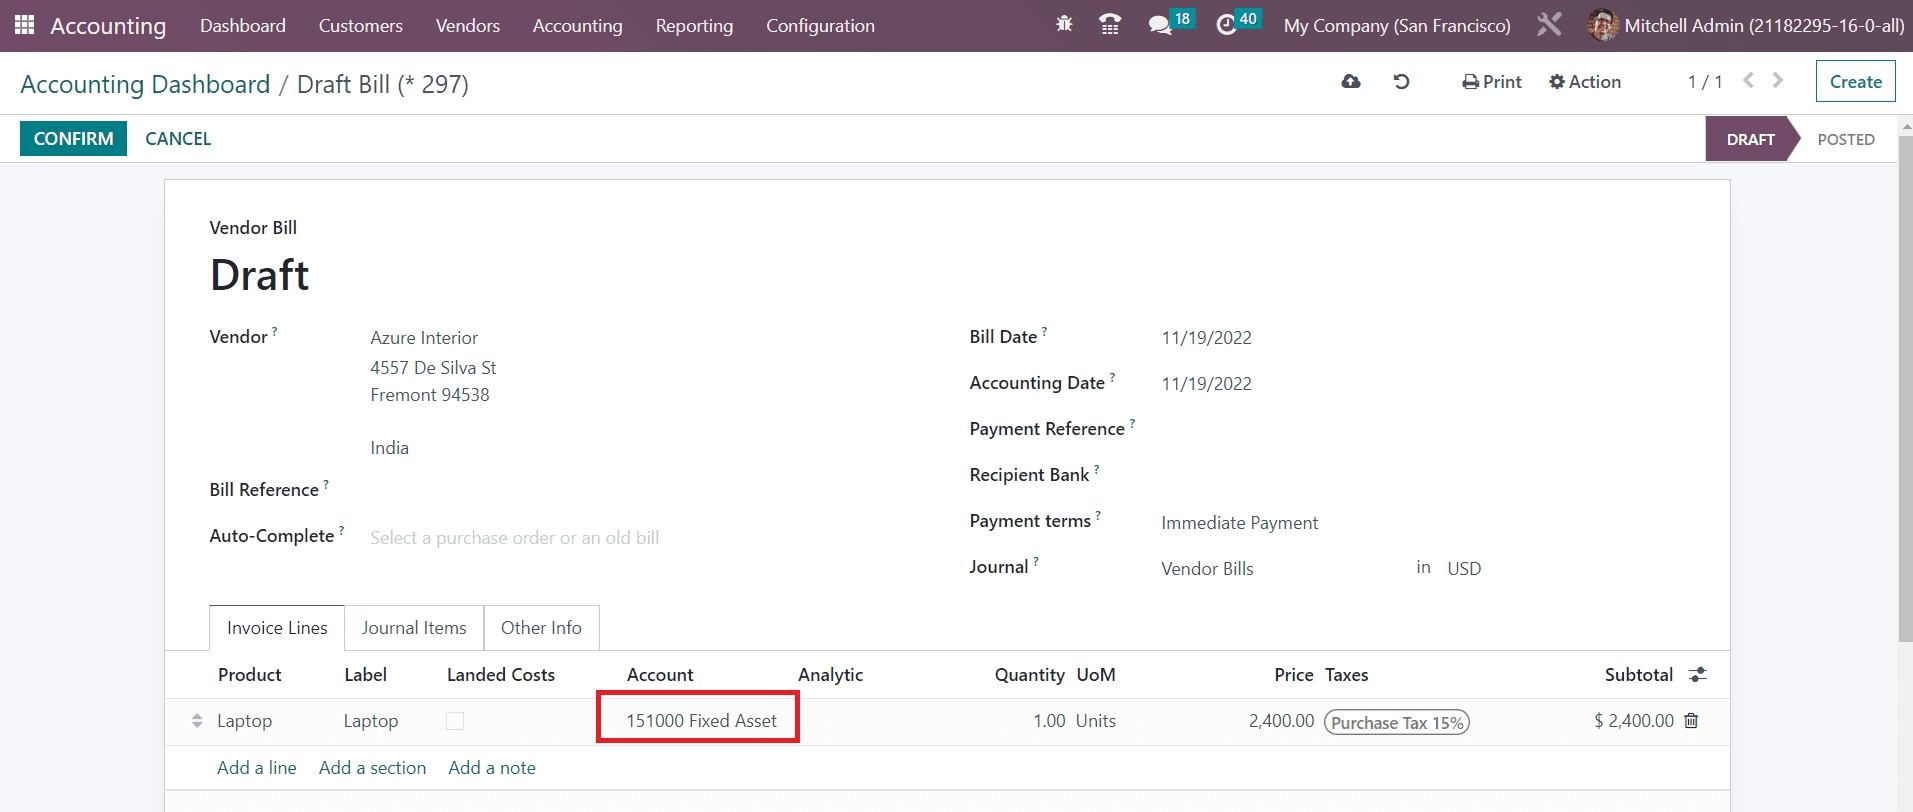Image resolution: width=1913 pixels, height=812 pixels.
Task: Open the conversations chat icon
Action: [x=1160, y=25]
